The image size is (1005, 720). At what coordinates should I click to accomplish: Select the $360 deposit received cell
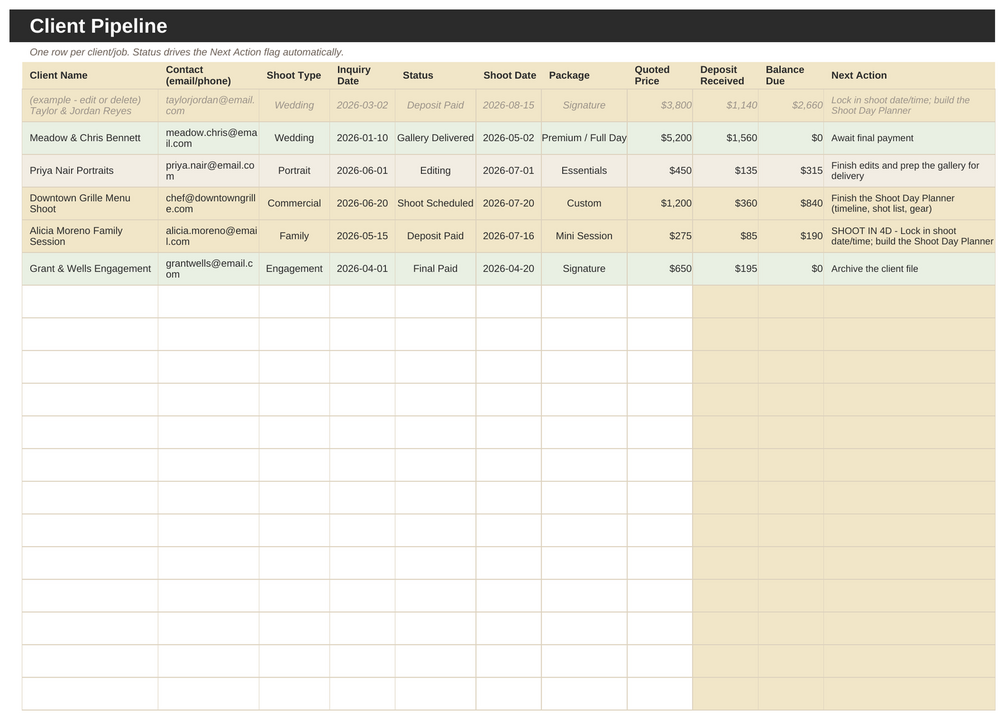click(725, 203)
